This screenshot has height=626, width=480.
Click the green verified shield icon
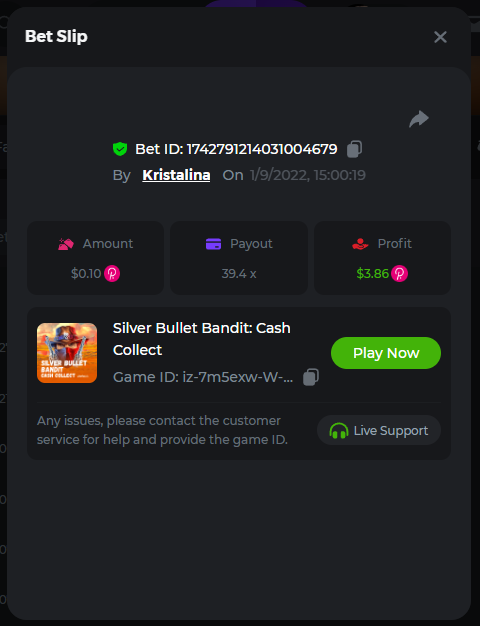(x=120, y=149)
